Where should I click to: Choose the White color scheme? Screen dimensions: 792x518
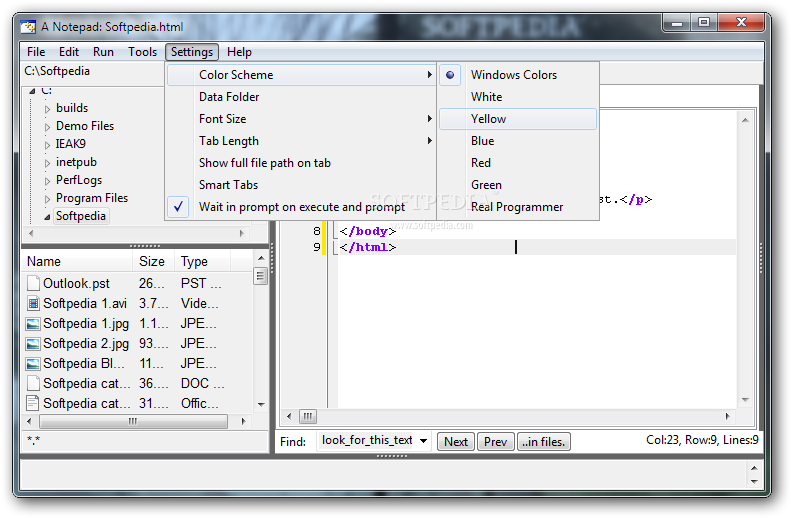(518, 97)
